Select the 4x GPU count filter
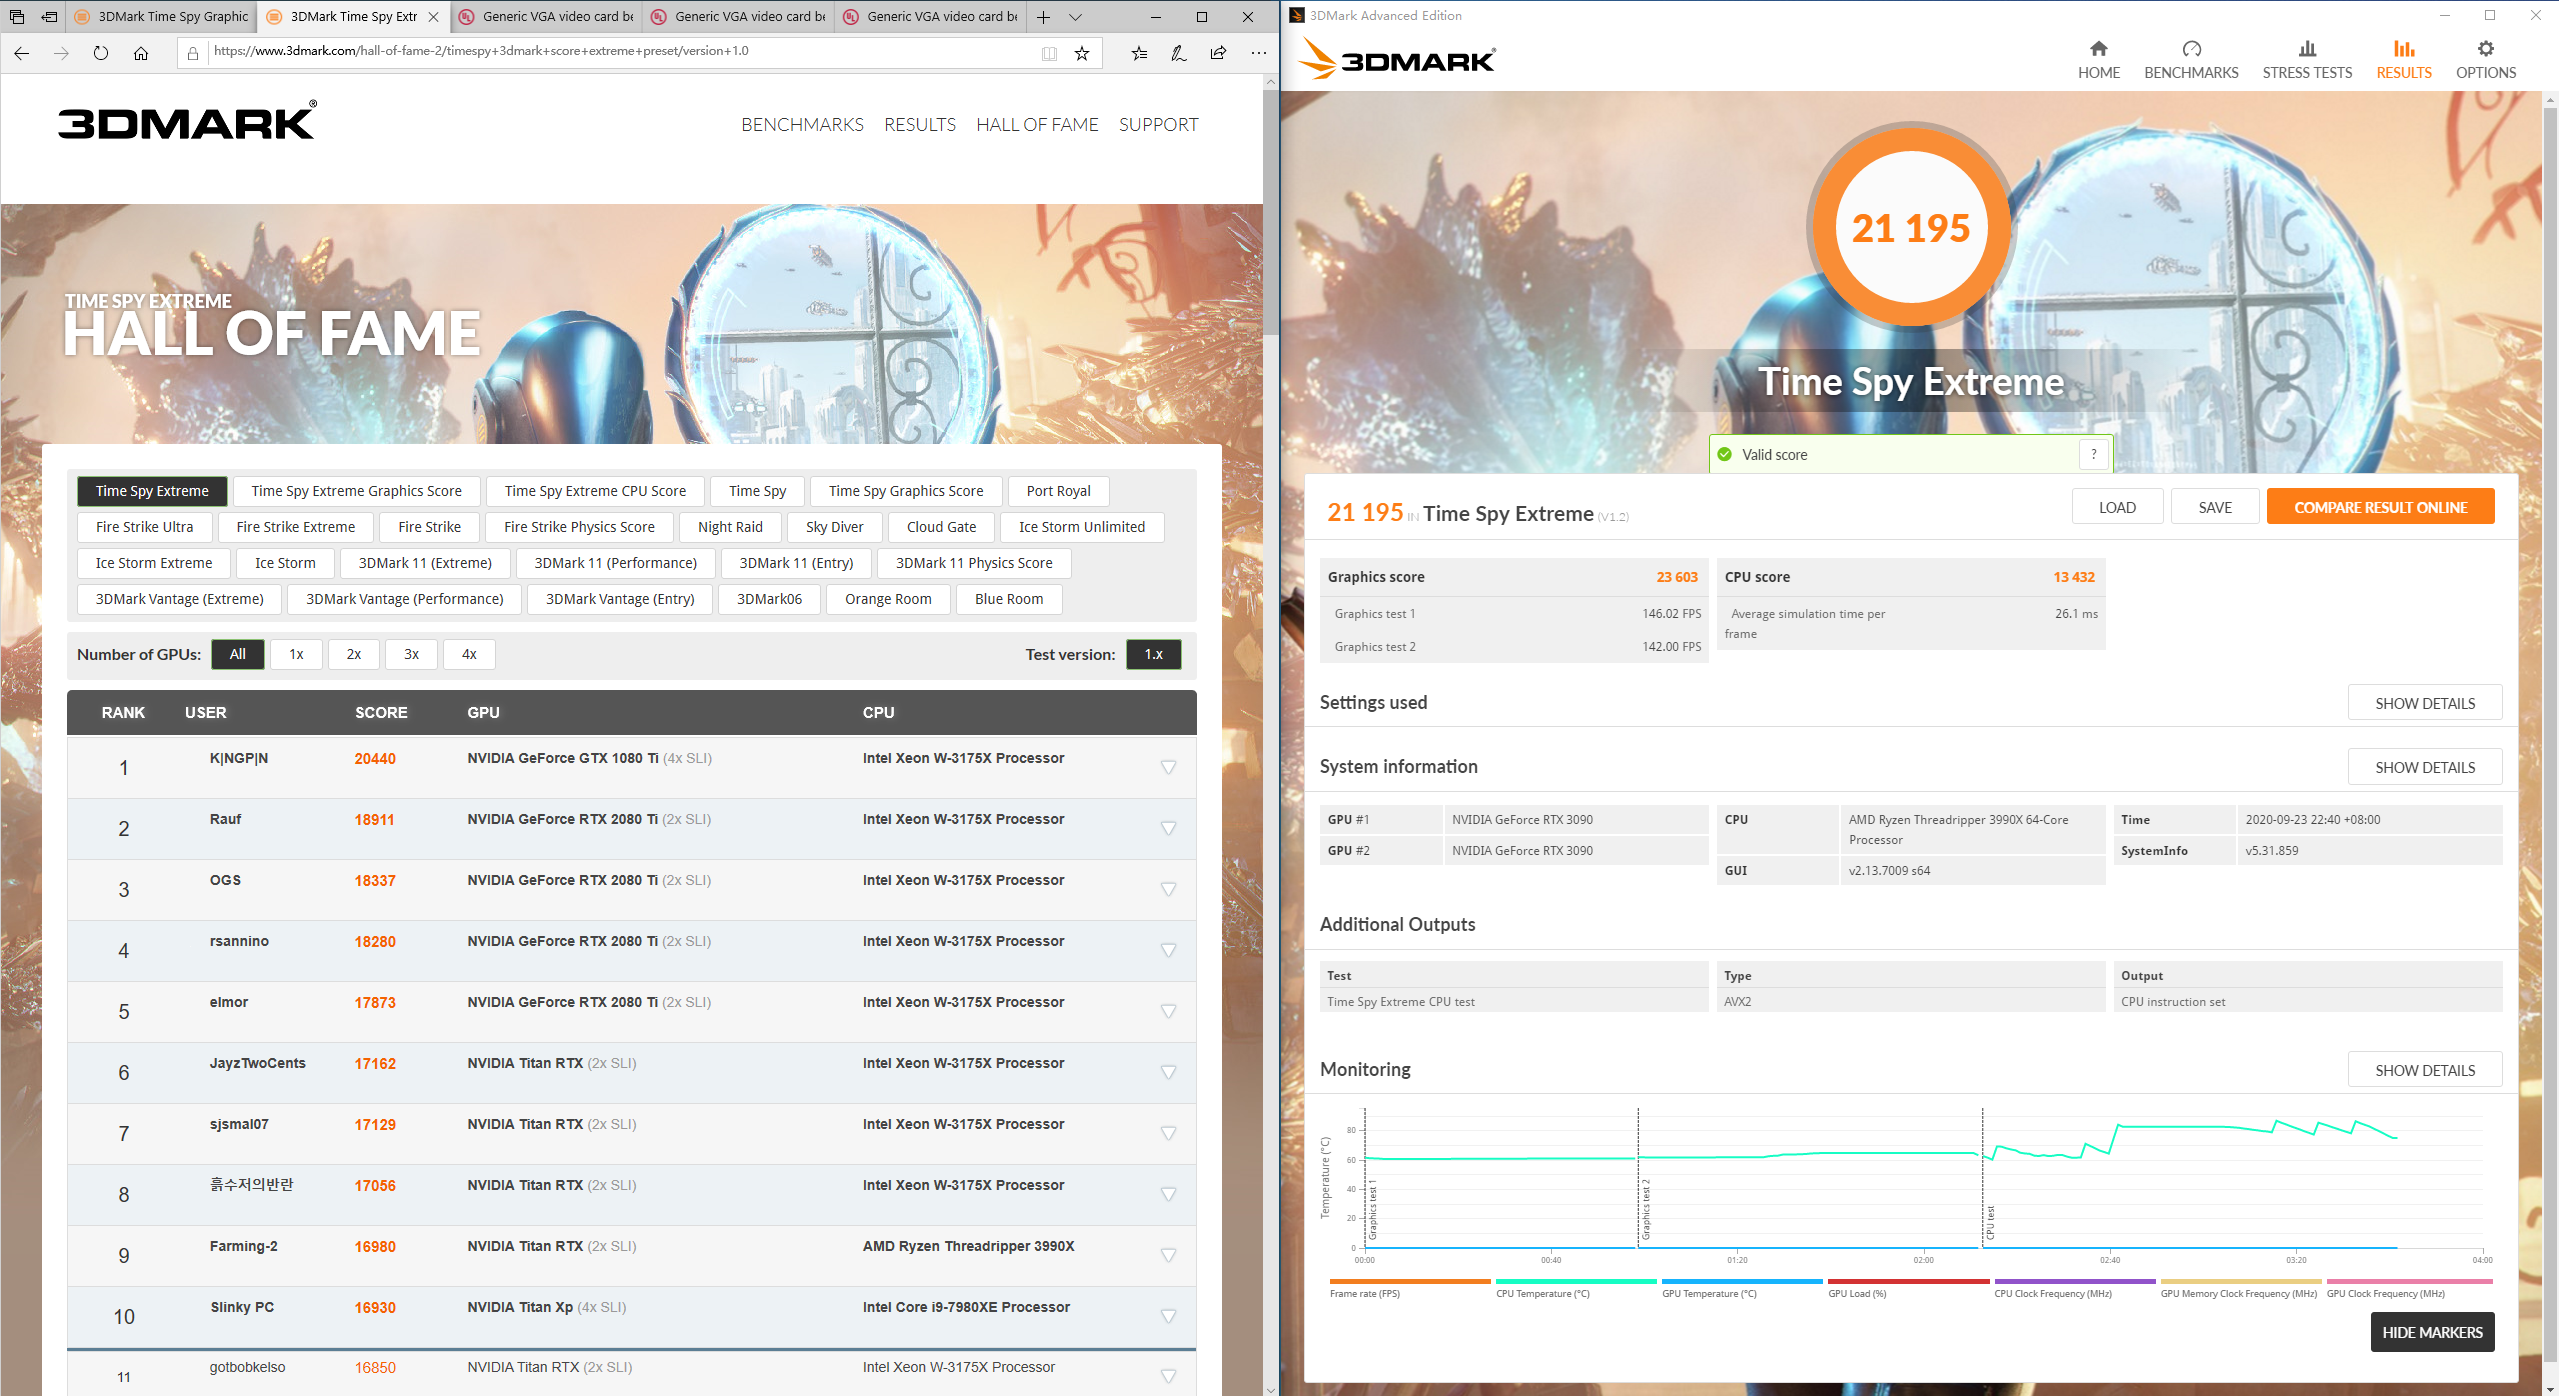 point(469,654)
